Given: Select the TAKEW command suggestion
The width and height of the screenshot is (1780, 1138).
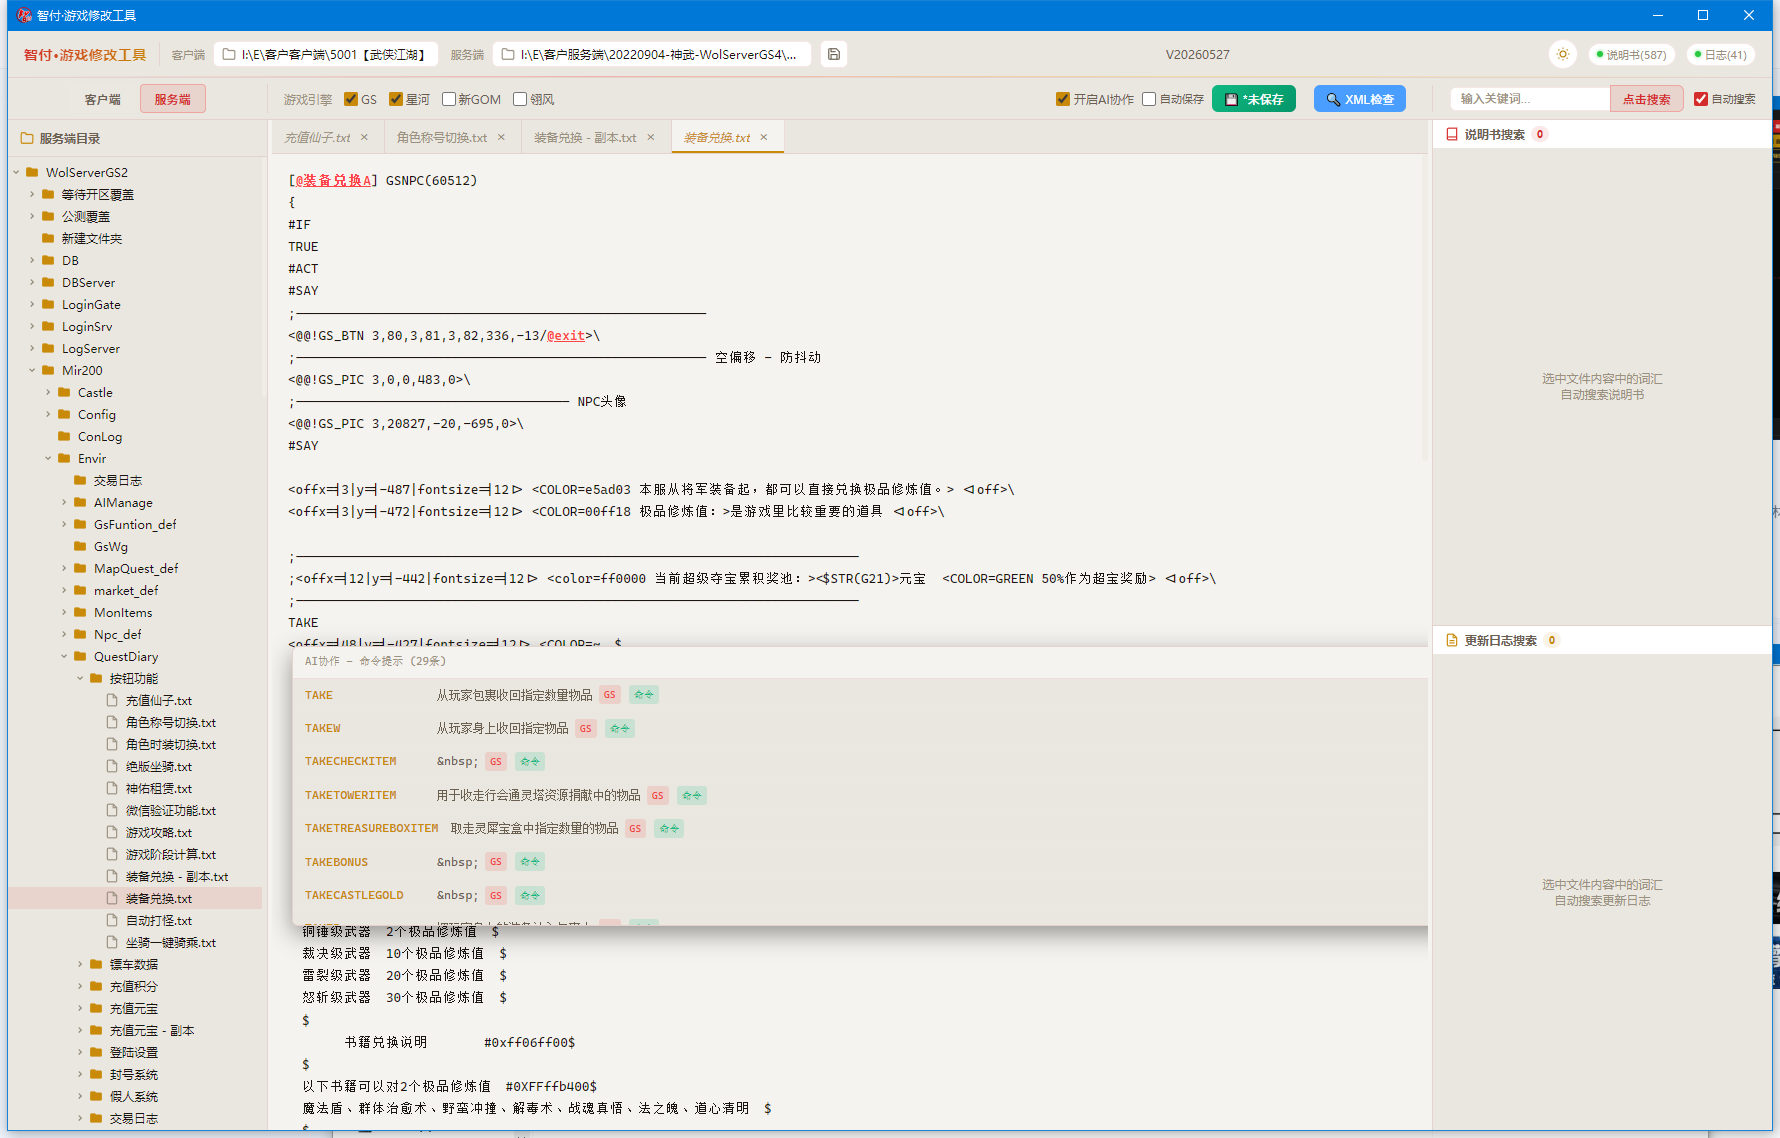Looking at the screenshot, I should tap(860, 728).
